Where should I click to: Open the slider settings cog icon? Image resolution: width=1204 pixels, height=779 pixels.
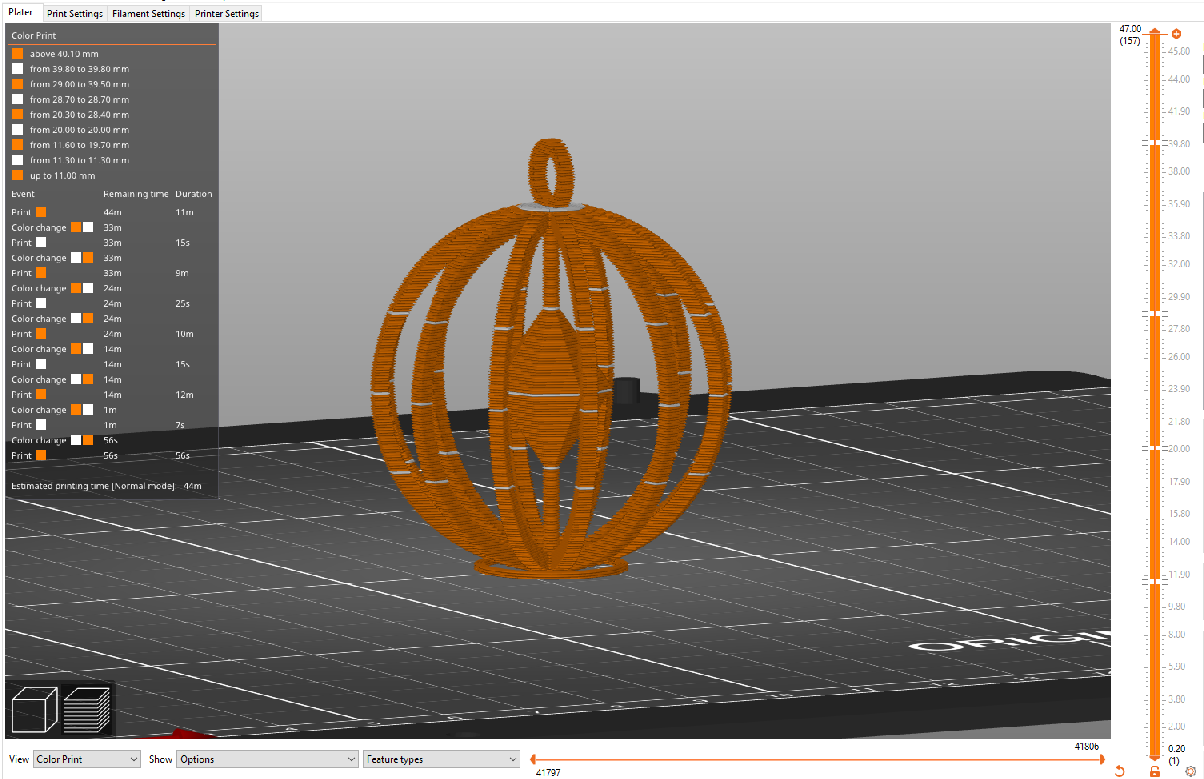1191,771
